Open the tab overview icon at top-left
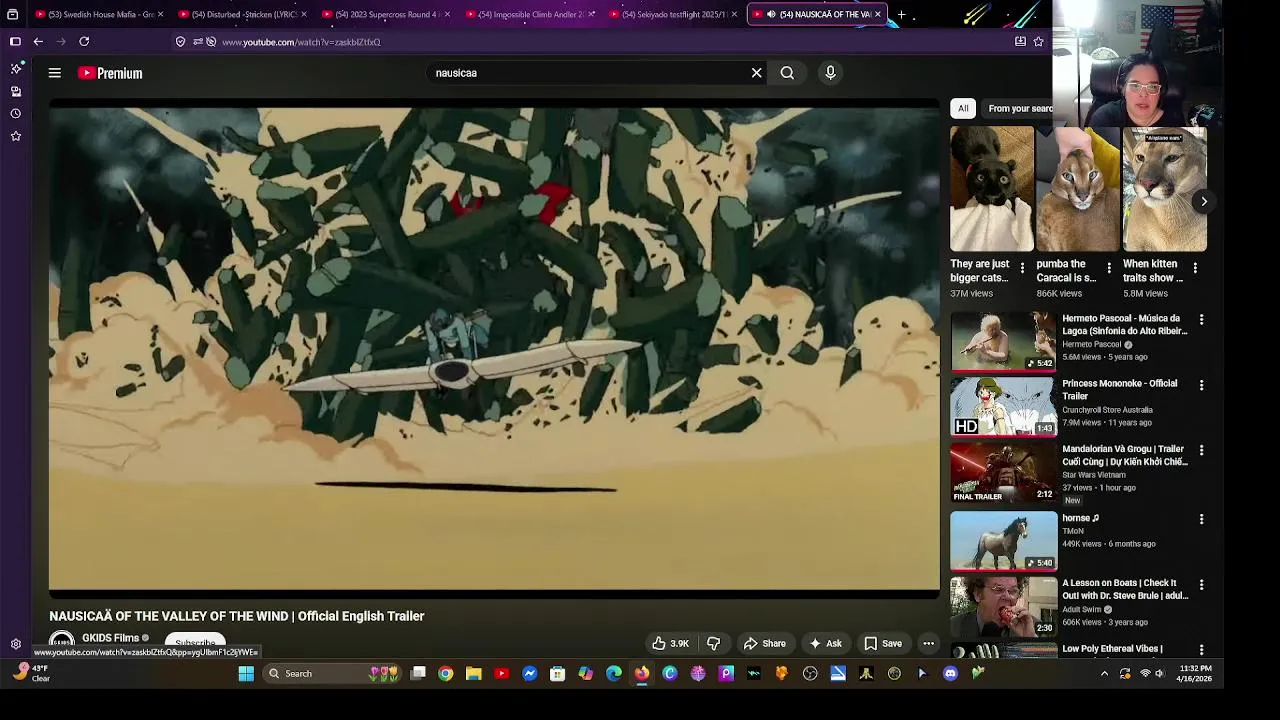 (13, 14)
